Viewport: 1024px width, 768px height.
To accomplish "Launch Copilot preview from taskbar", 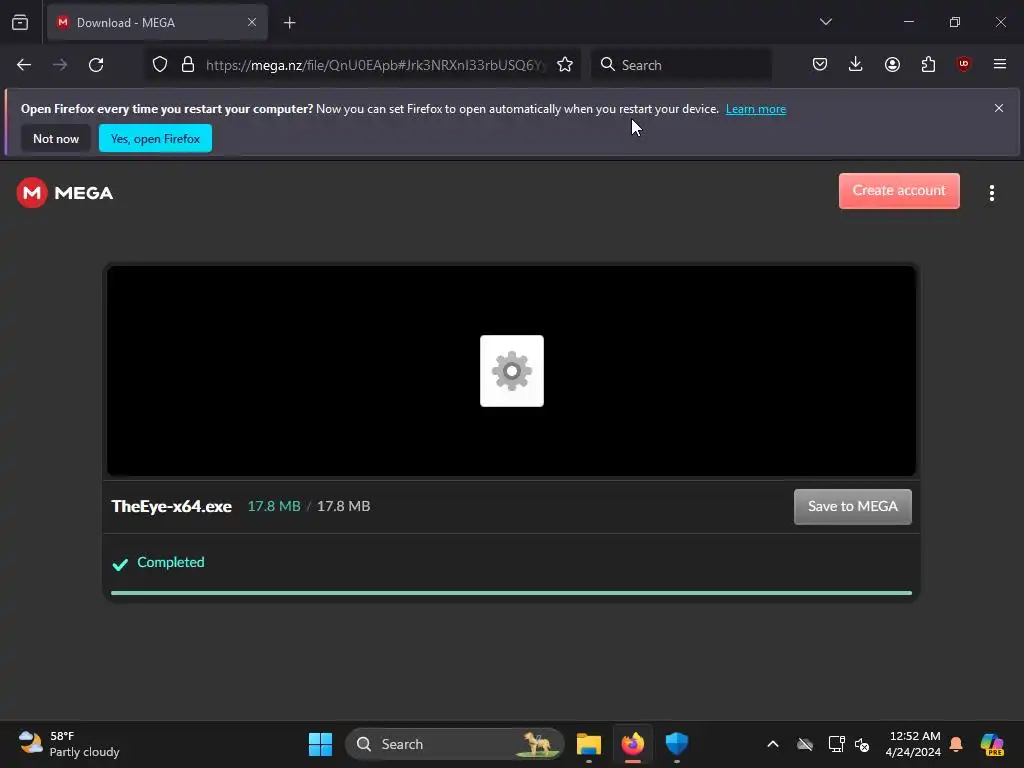I will 991,744.
